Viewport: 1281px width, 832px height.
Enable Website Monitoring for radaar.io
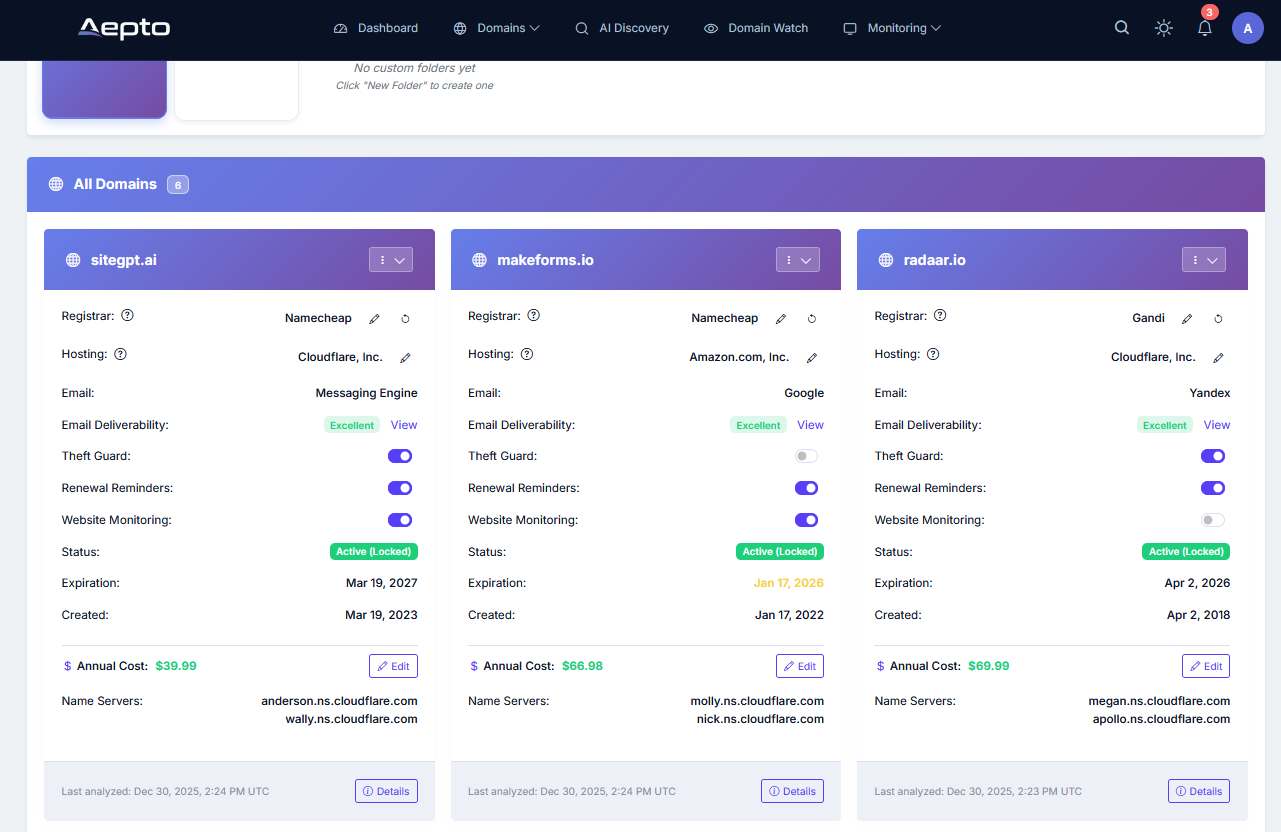(1213, 520)
